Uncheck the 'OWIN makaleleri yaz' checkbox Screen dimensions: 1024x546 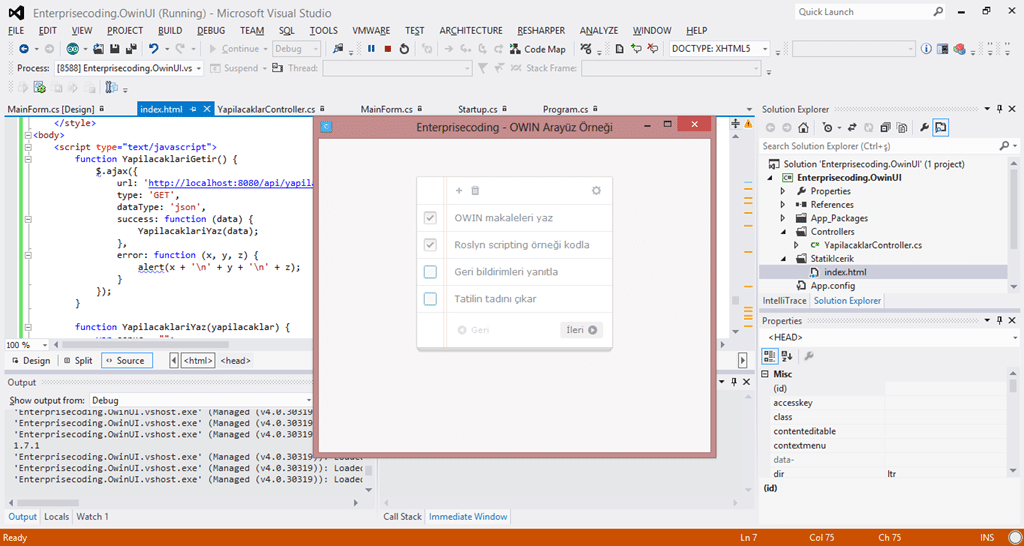pyautogui.click(x=430, y=218)
